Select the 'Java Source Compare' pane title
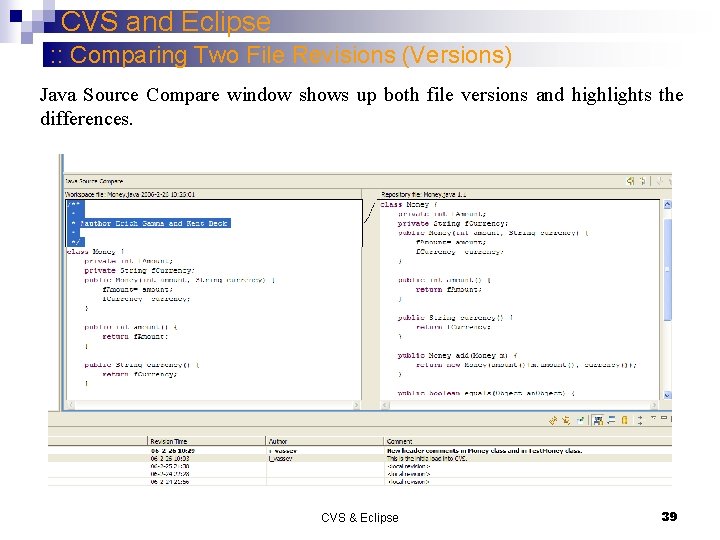720x540 pixels. (94, 181)
